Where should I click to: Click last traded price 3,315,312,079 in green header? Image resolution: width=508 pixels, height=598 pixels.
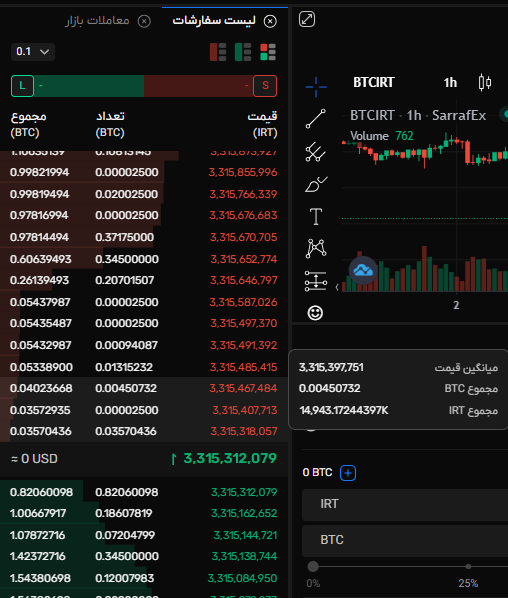[230, 458]
